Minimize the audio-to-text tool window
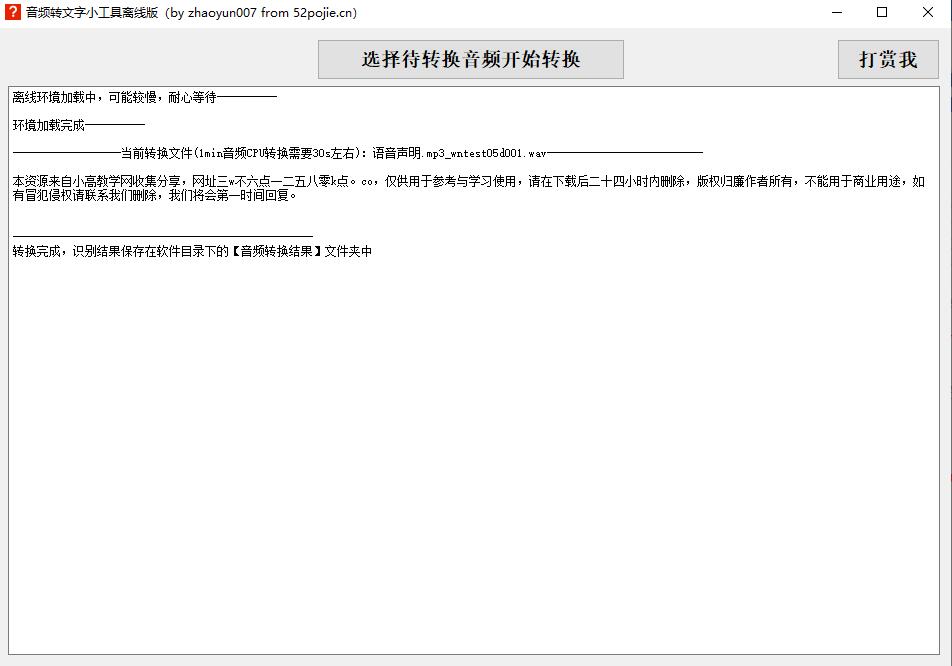 click(x=836, y=13)
